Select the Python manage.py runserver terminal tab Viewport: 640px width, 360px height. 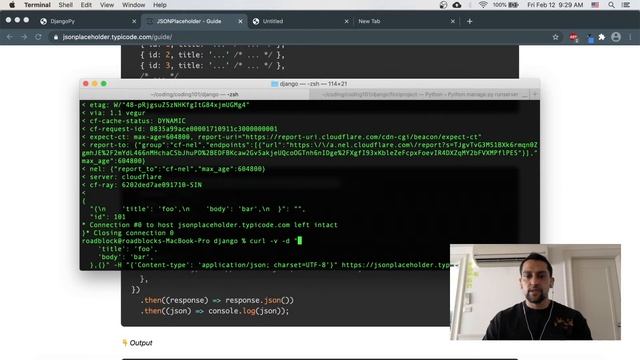(420, 94)
